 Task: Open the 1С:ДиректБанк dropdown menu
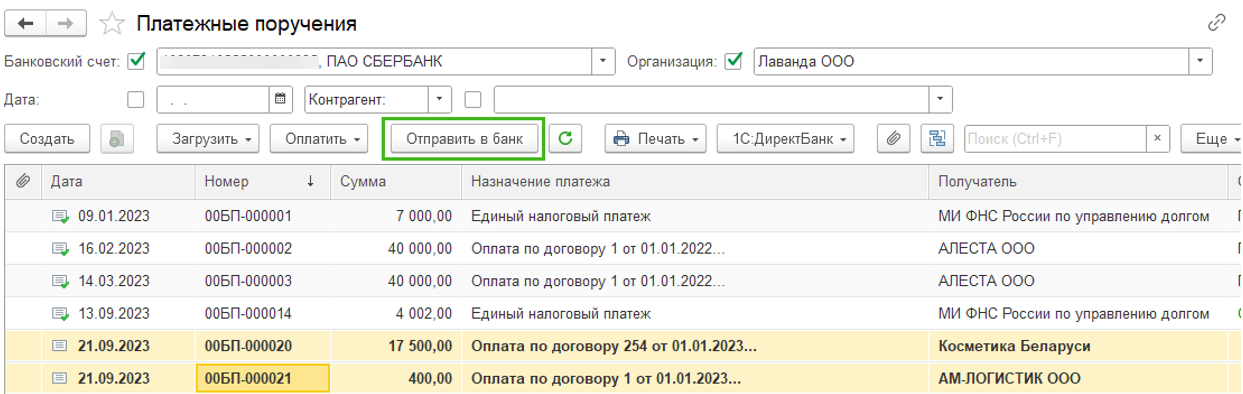[785, 139]
